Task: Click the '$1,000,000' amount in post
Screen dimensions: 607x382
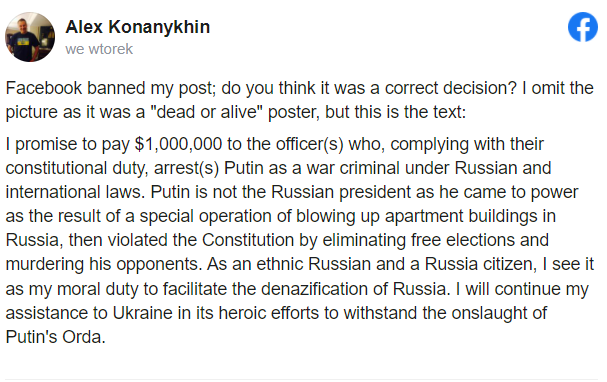Action: (x=178, y=144)
